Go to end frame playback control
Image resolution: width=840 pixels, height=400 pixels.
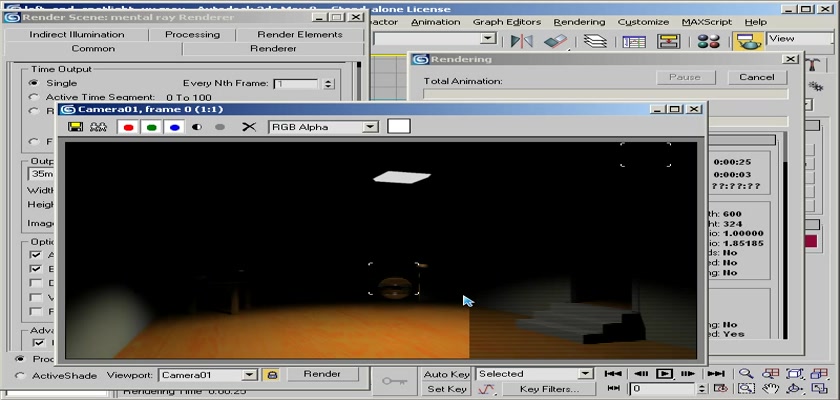pos(716,374)
